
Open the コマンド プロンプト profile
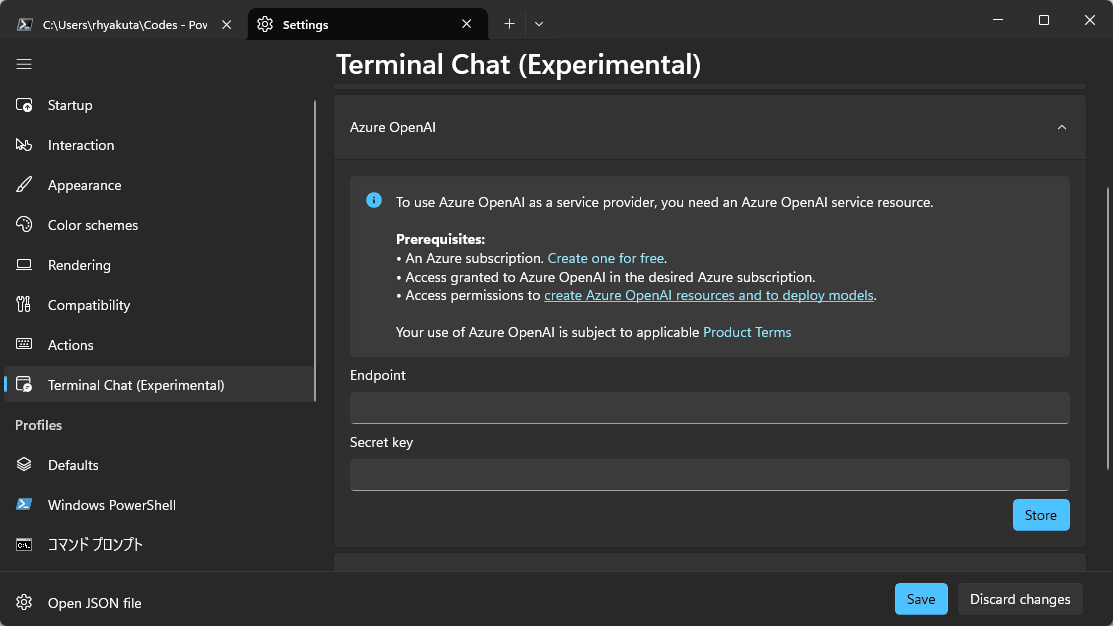[159, 544]
